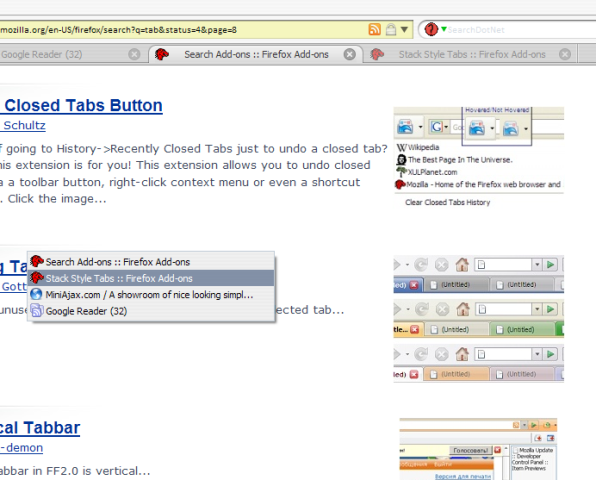
Task: Click favicon on the Search Add-ons tab
Action: [x=162, y=54]
